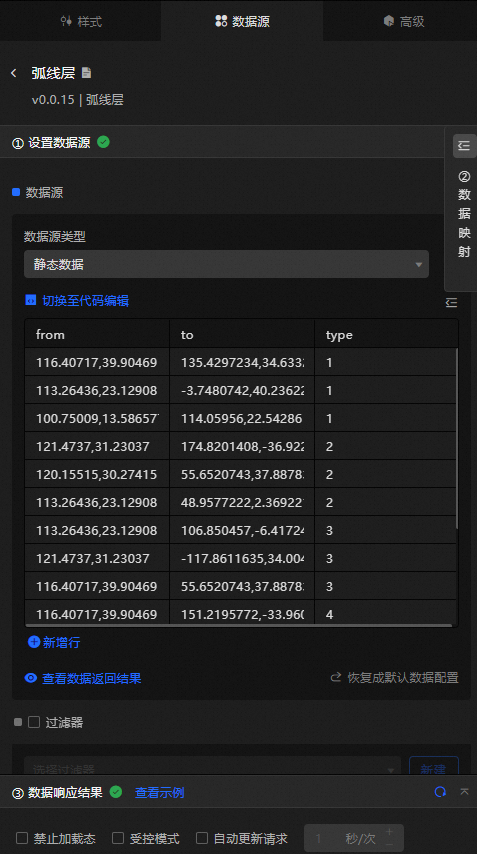Select to cell starting 174.8201408
The width and height of the screenshot is (477, 854).
click(242, 447)
